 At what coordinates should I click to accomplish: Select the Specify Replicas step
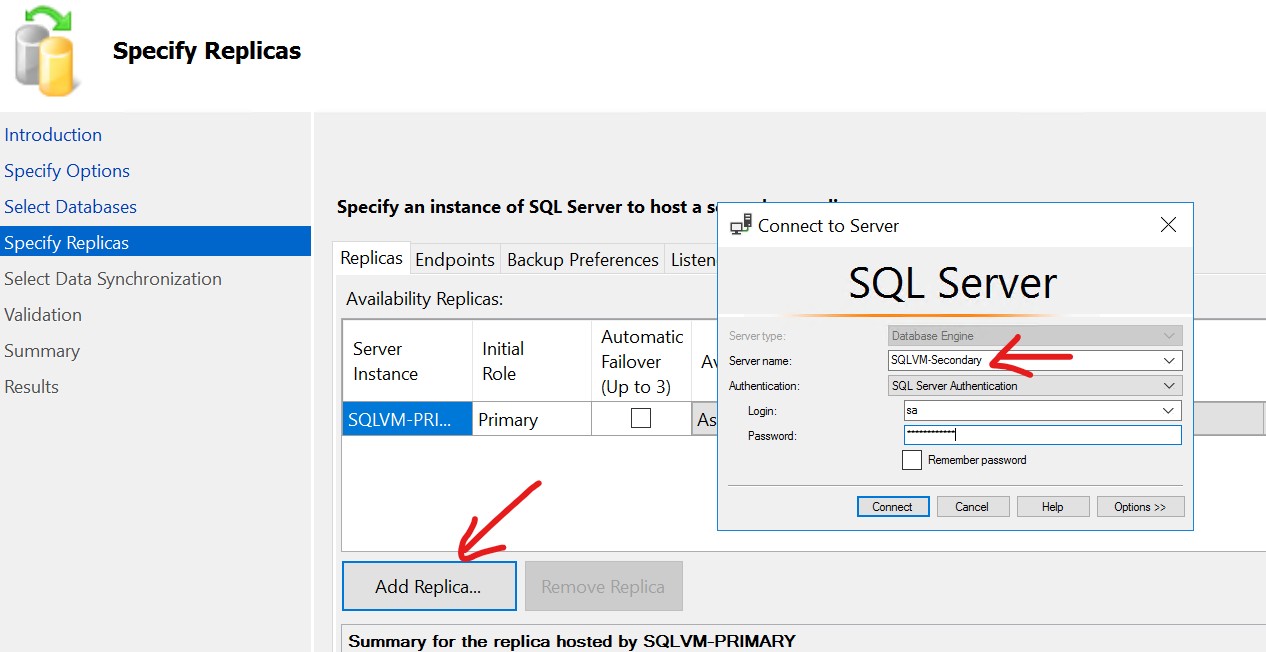click(x=155, y=243)
